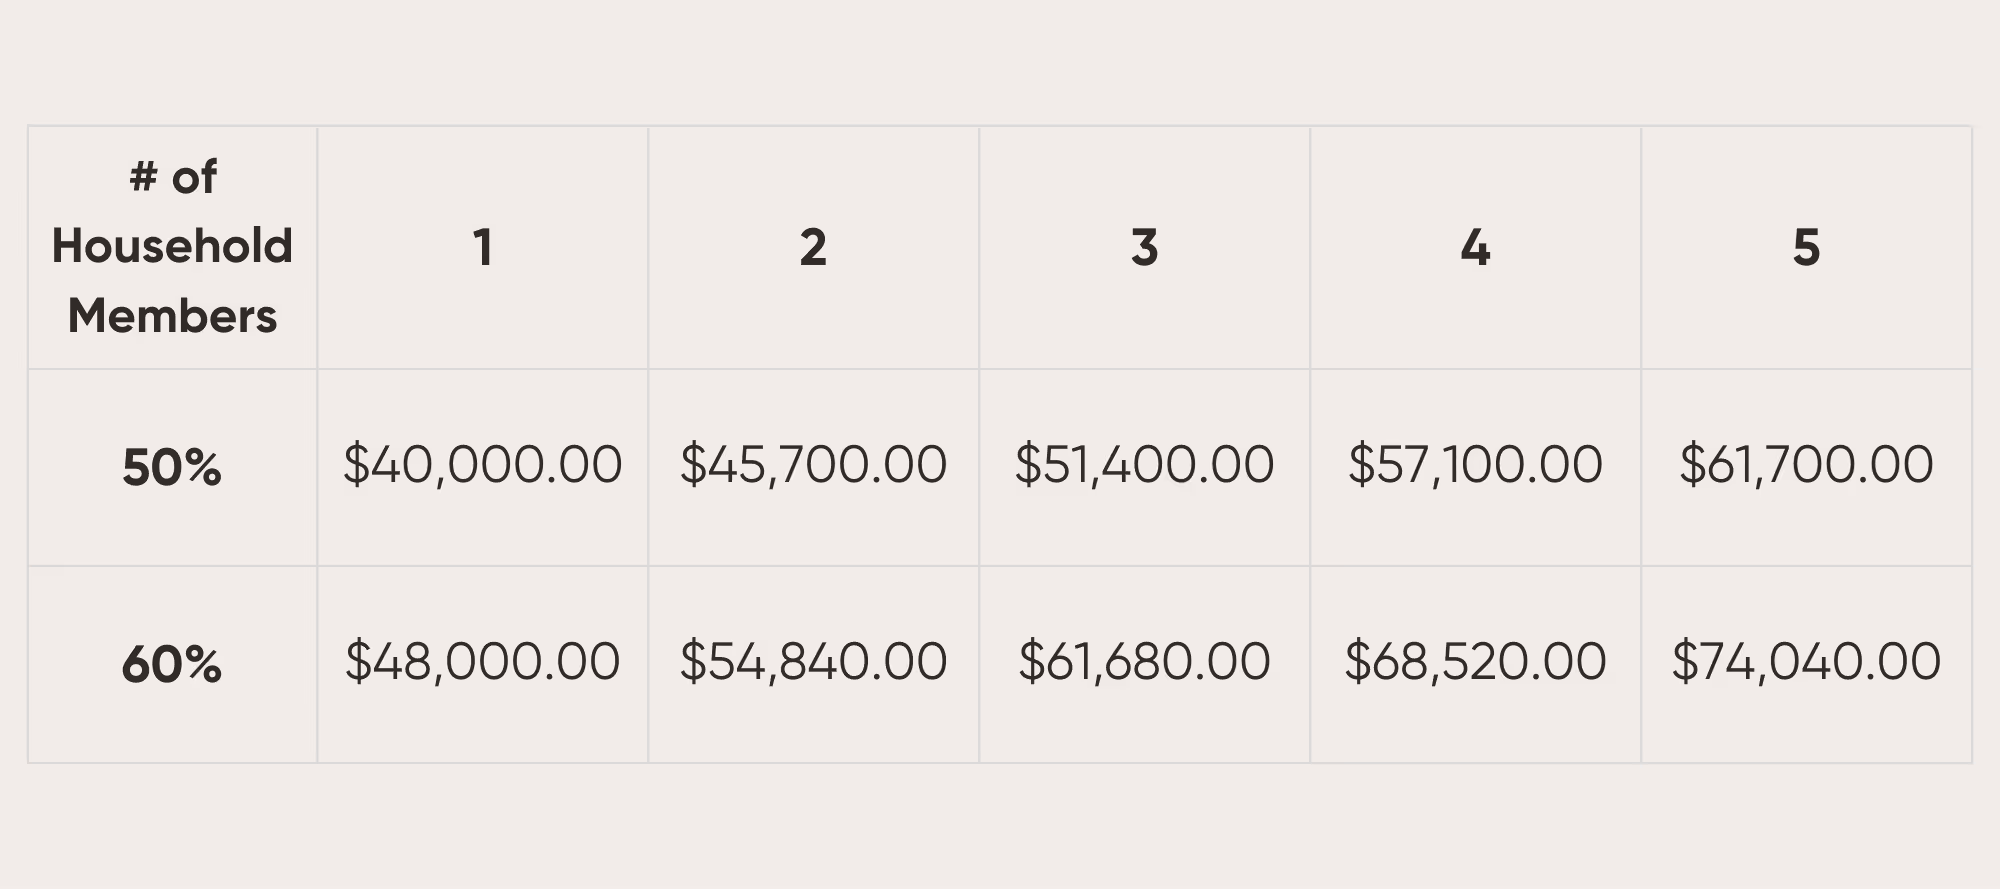This screenshot has width=2000, height=889.
Task: Click the $57,100.00 value
Action: tap(1476, 465)
